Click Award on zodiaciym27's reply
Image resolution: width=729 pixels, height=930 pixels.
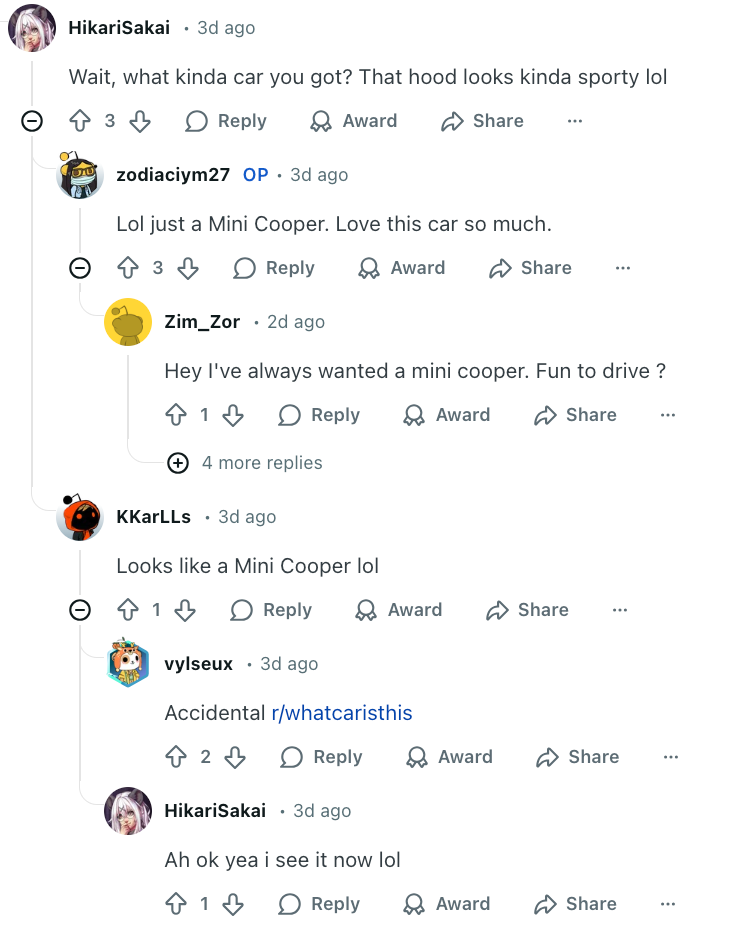[x=401, y=268]
